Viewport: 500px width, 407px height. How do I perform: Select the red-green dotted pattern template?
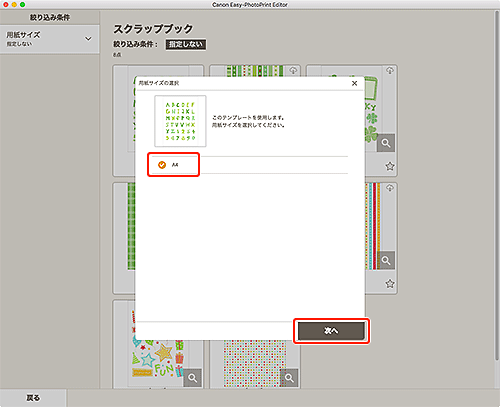pyautogui.click(x=255, y=364)
